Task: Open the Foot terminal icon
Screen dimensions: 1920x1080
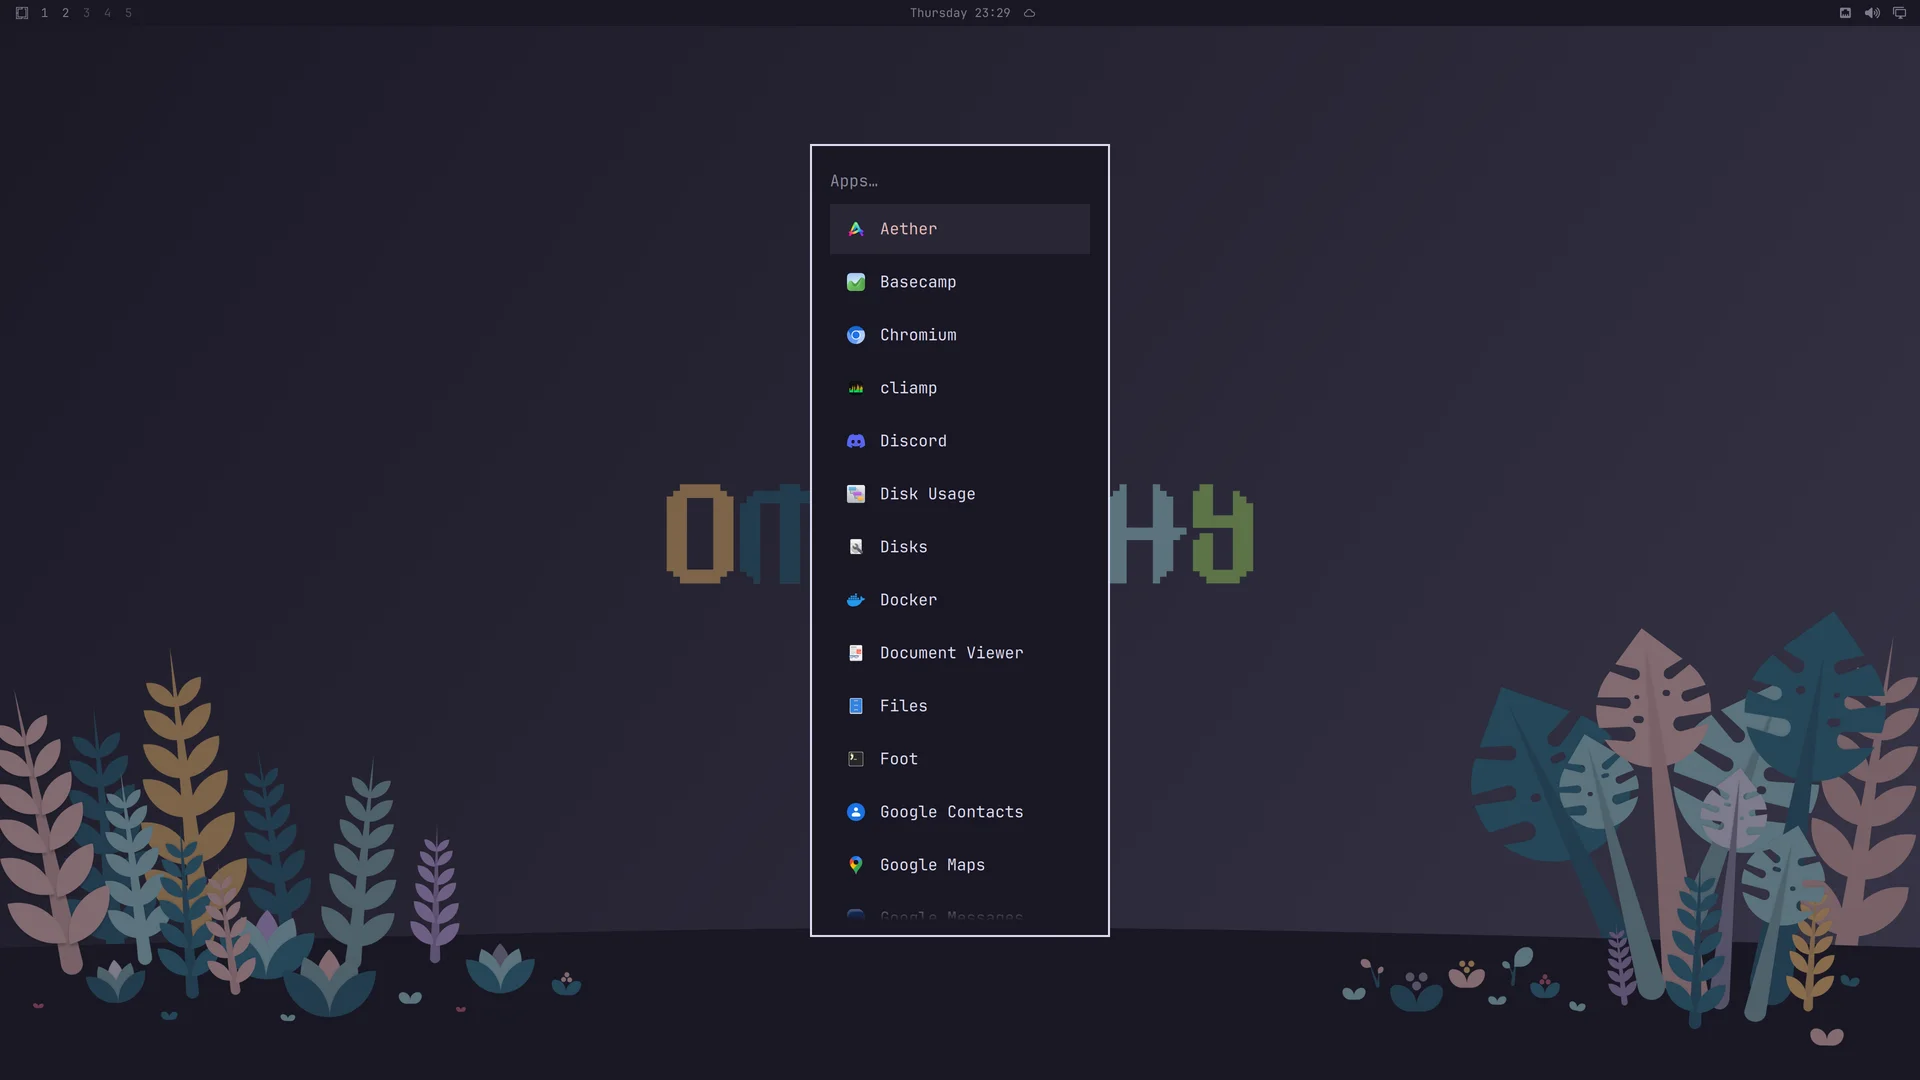Action: click(856, 759)
